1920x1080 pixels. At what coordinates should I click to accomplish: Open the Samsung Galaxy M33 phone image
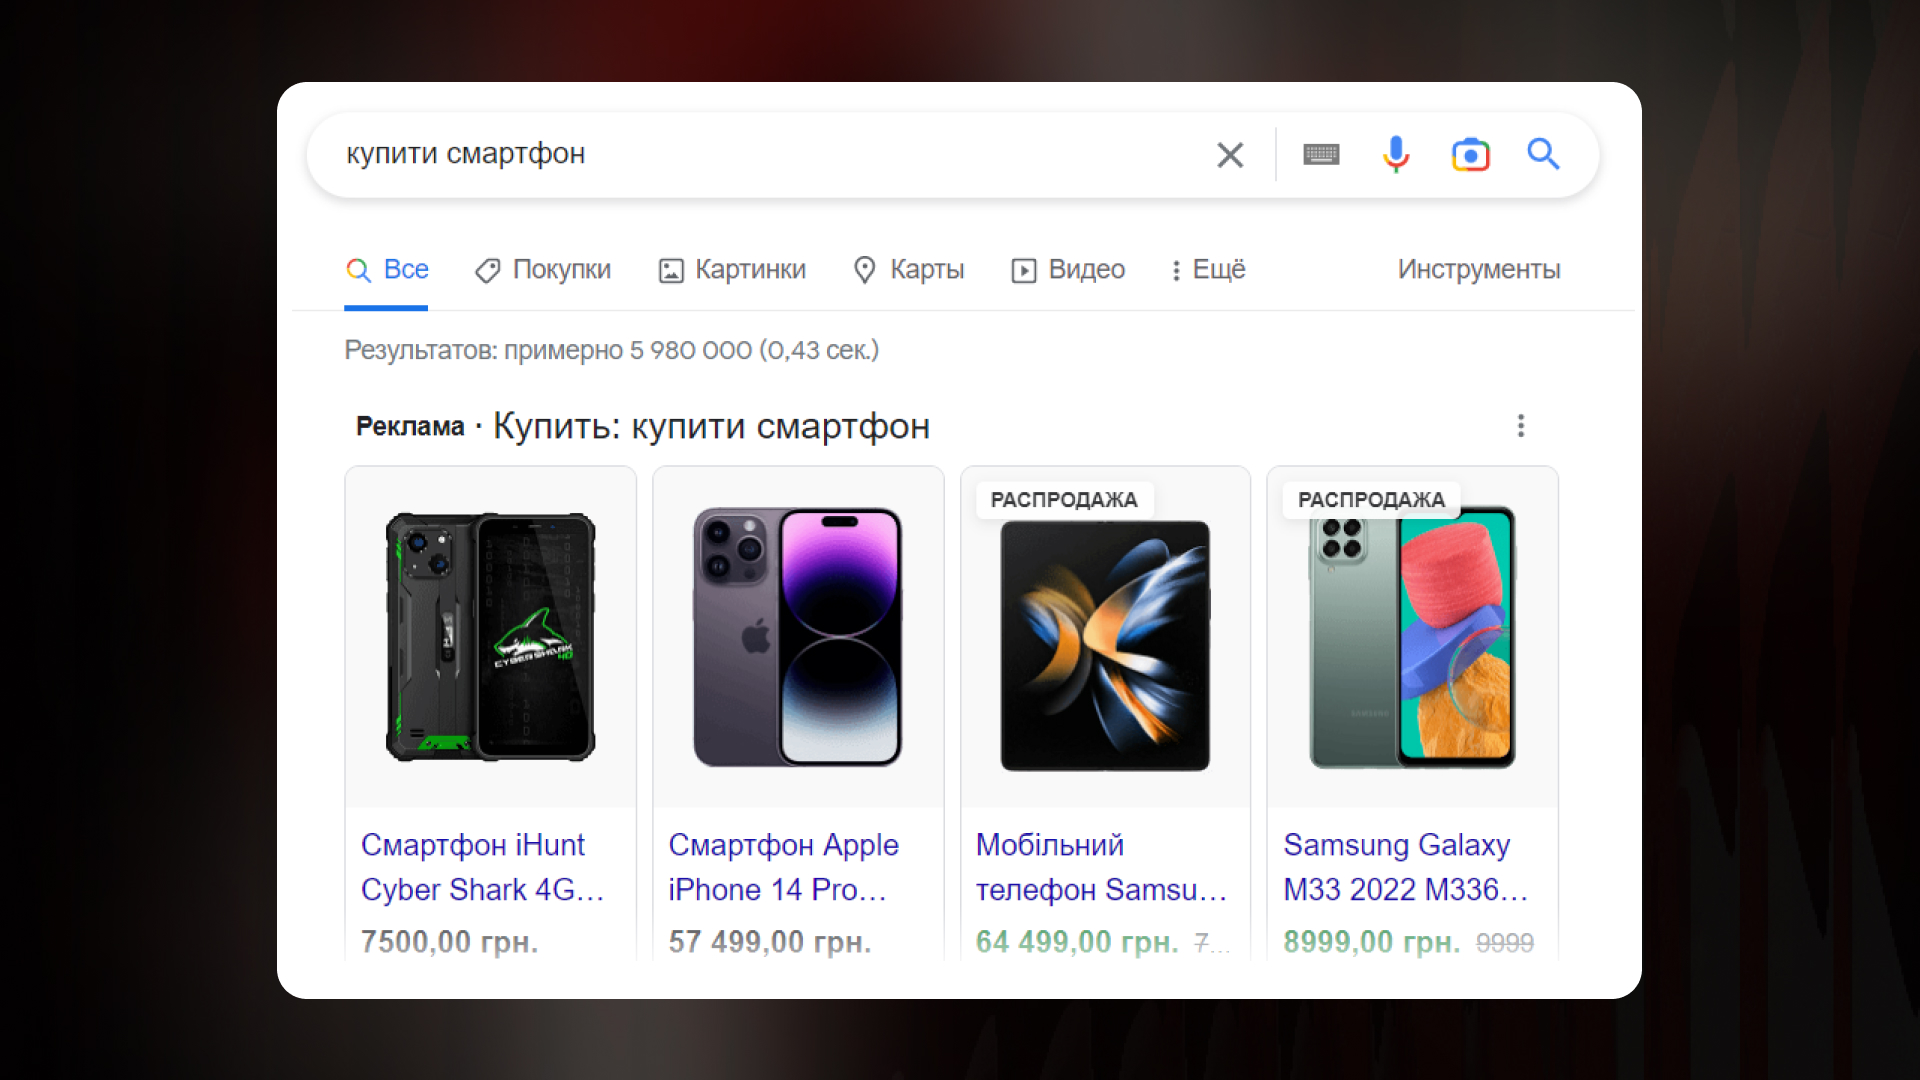point(1412,637)
